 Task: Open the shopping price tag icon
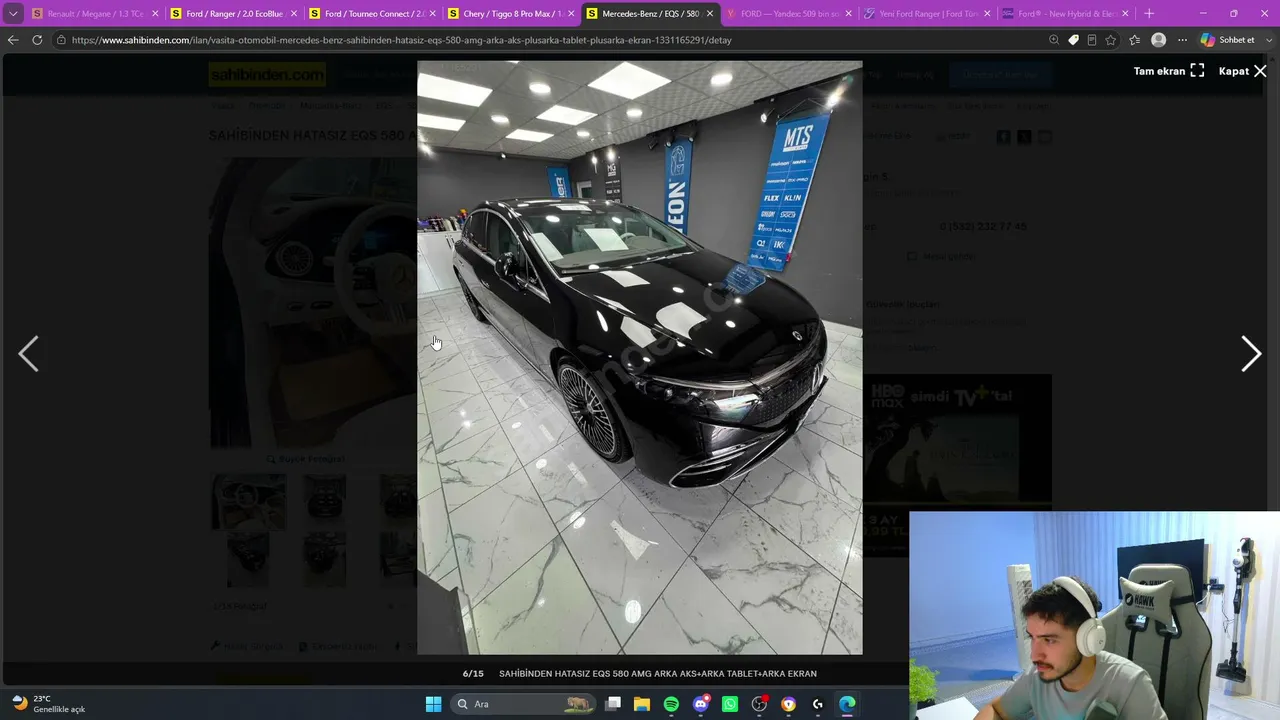click(1073, 40)
